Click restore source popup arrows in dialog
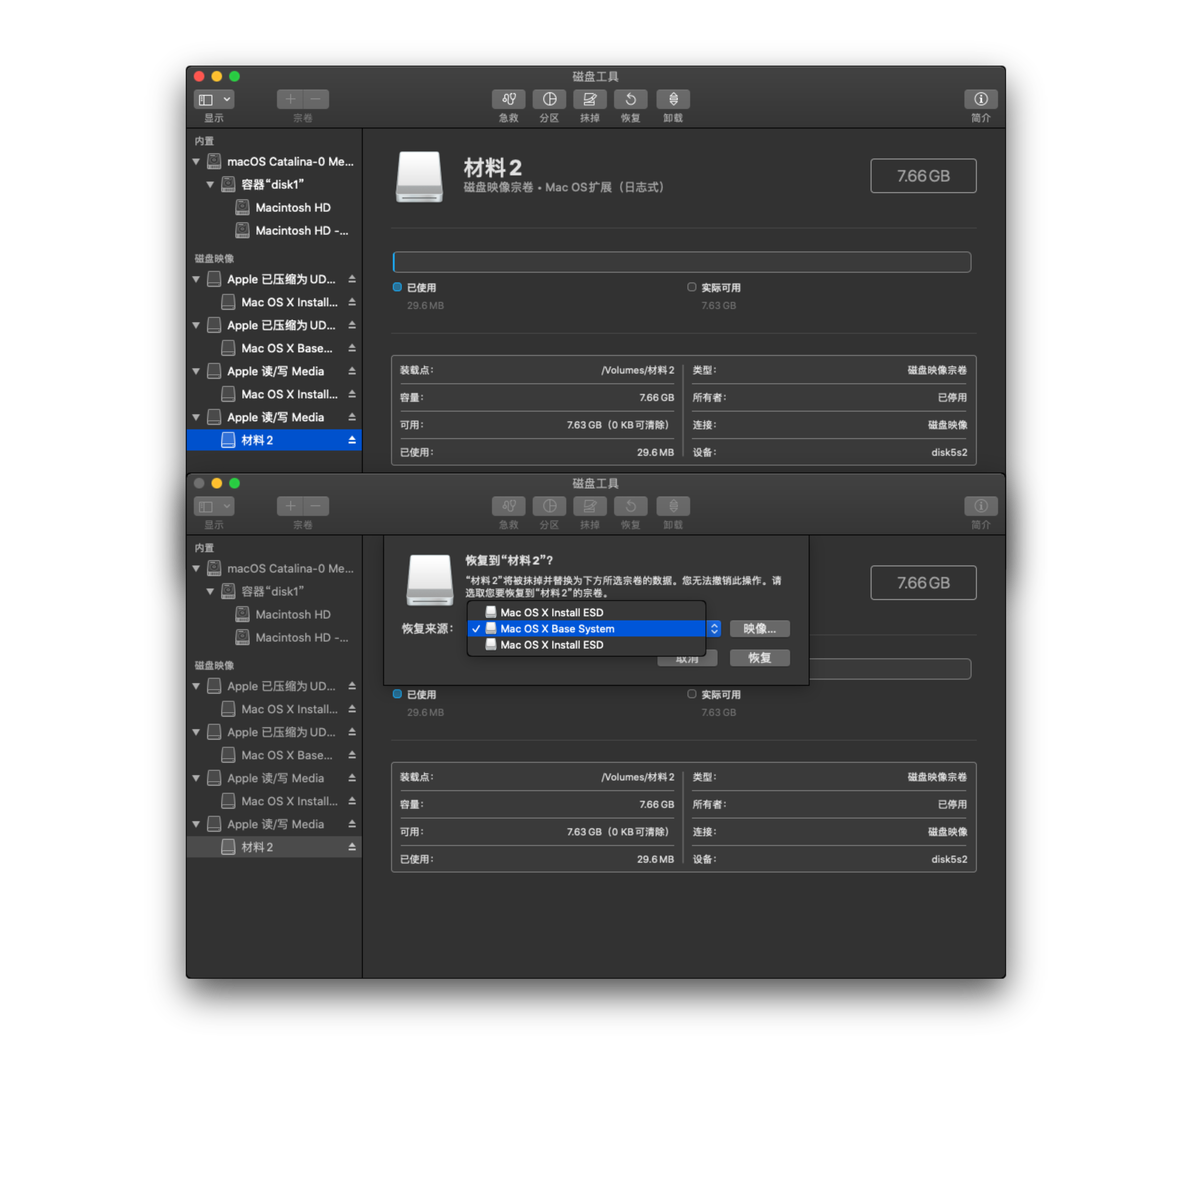This screenshot has height=1192, width=1192. 714,629
